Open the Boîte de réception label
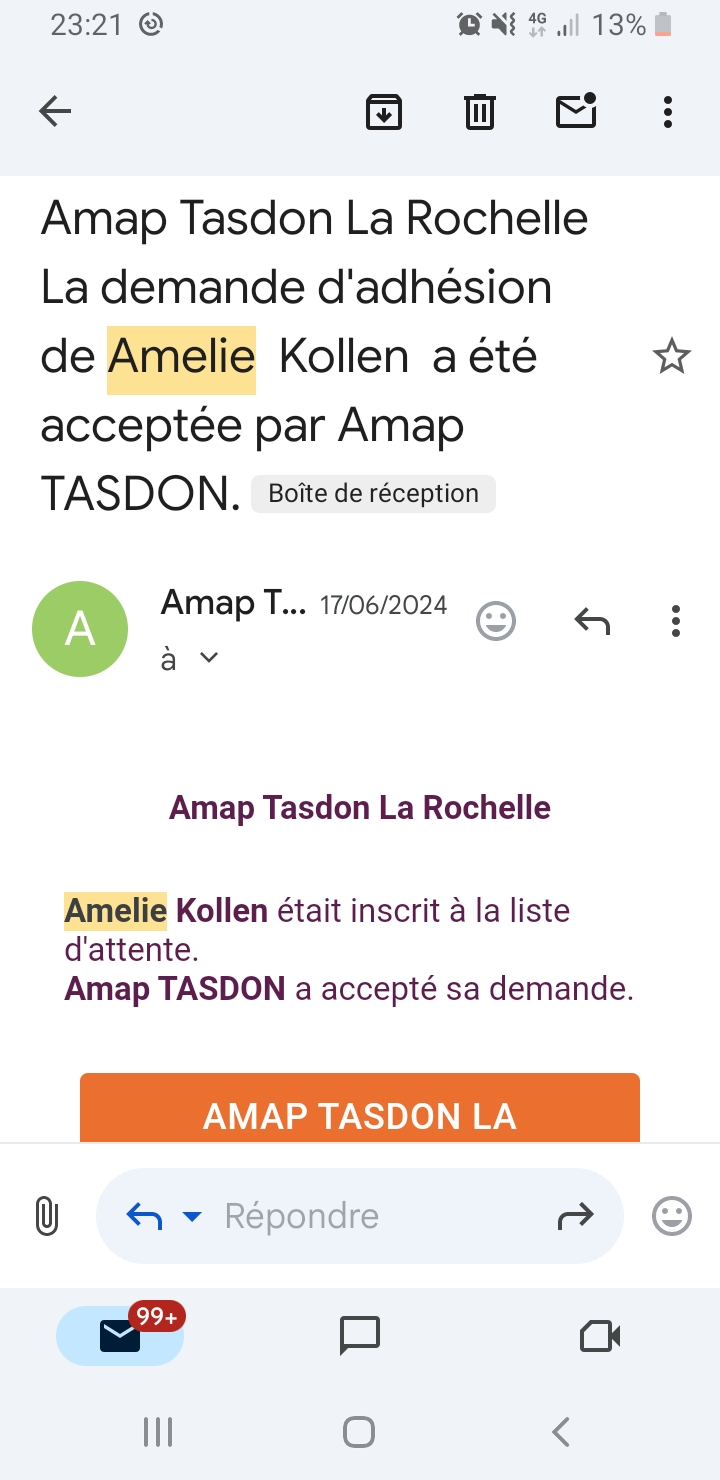 click(x=373, y=494)
